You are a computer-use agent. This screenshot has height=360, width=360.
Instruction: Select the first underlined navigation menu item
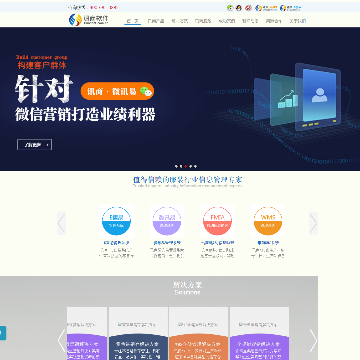tap(132, 21)
